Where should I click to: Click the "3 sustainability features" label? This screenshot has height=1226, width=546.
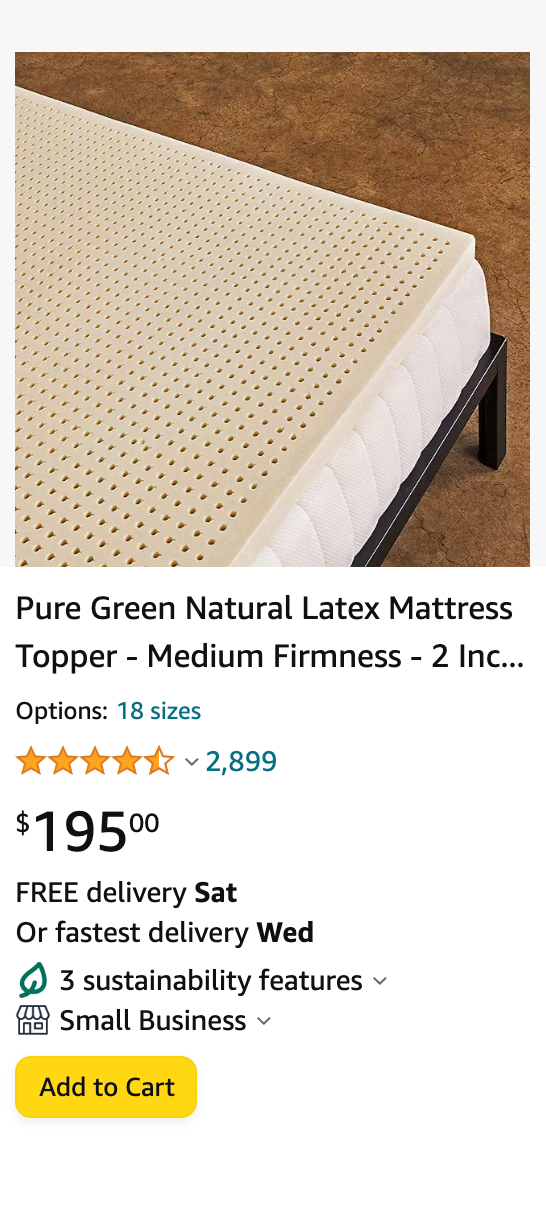tap(211, 980)
